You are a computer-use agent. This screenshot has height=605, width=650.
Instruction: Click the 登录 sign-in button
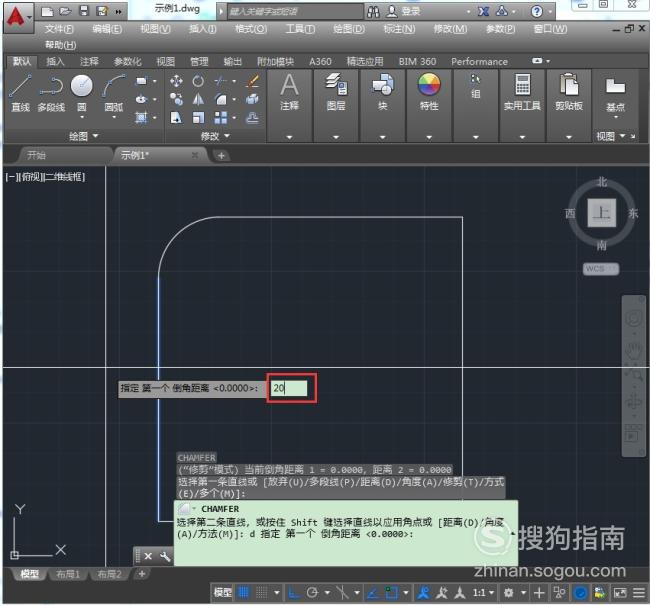[x=405, y=12]
